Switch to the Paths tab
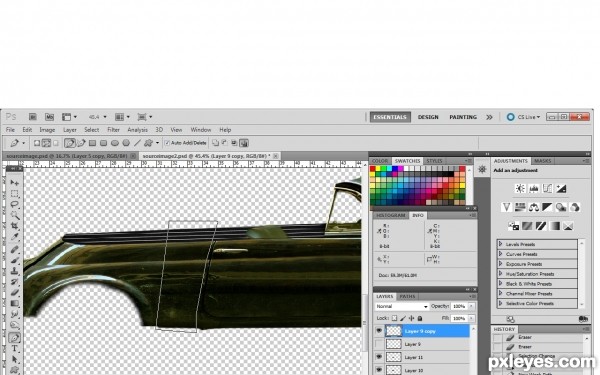The width and height of the screenshot is (600, 375). (407, 297)
